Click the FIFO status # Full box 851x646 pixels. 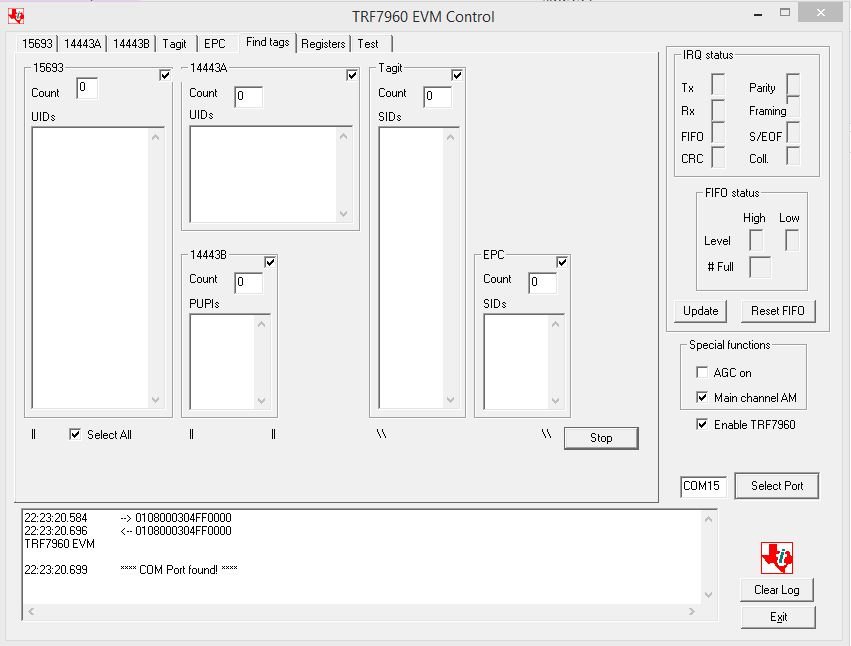pos(760,267)
